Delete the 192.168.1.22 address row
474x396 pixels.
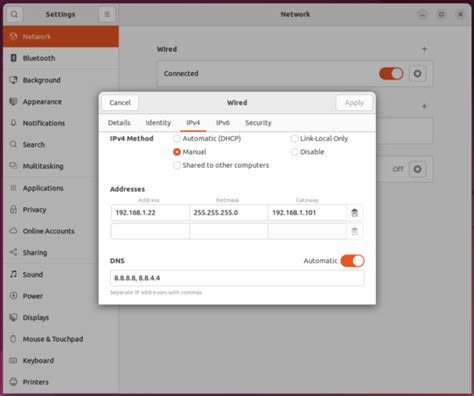355,213
